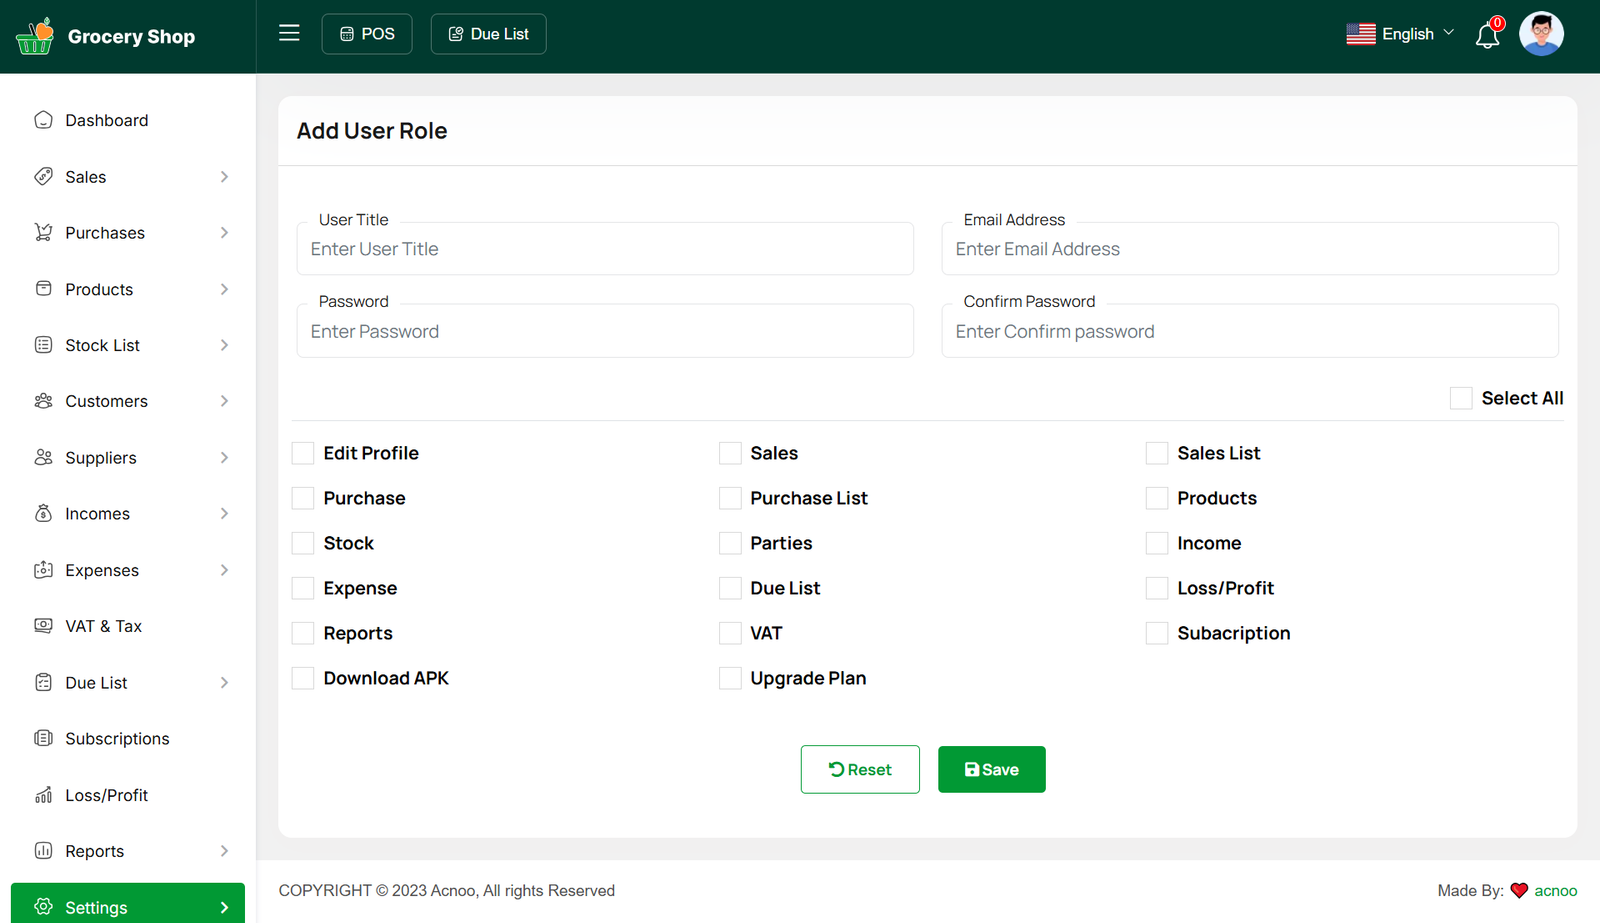Expand the Customers sidebar chevron
The width and height of the screenshot is (1600, 923).
tap(224, 401)
